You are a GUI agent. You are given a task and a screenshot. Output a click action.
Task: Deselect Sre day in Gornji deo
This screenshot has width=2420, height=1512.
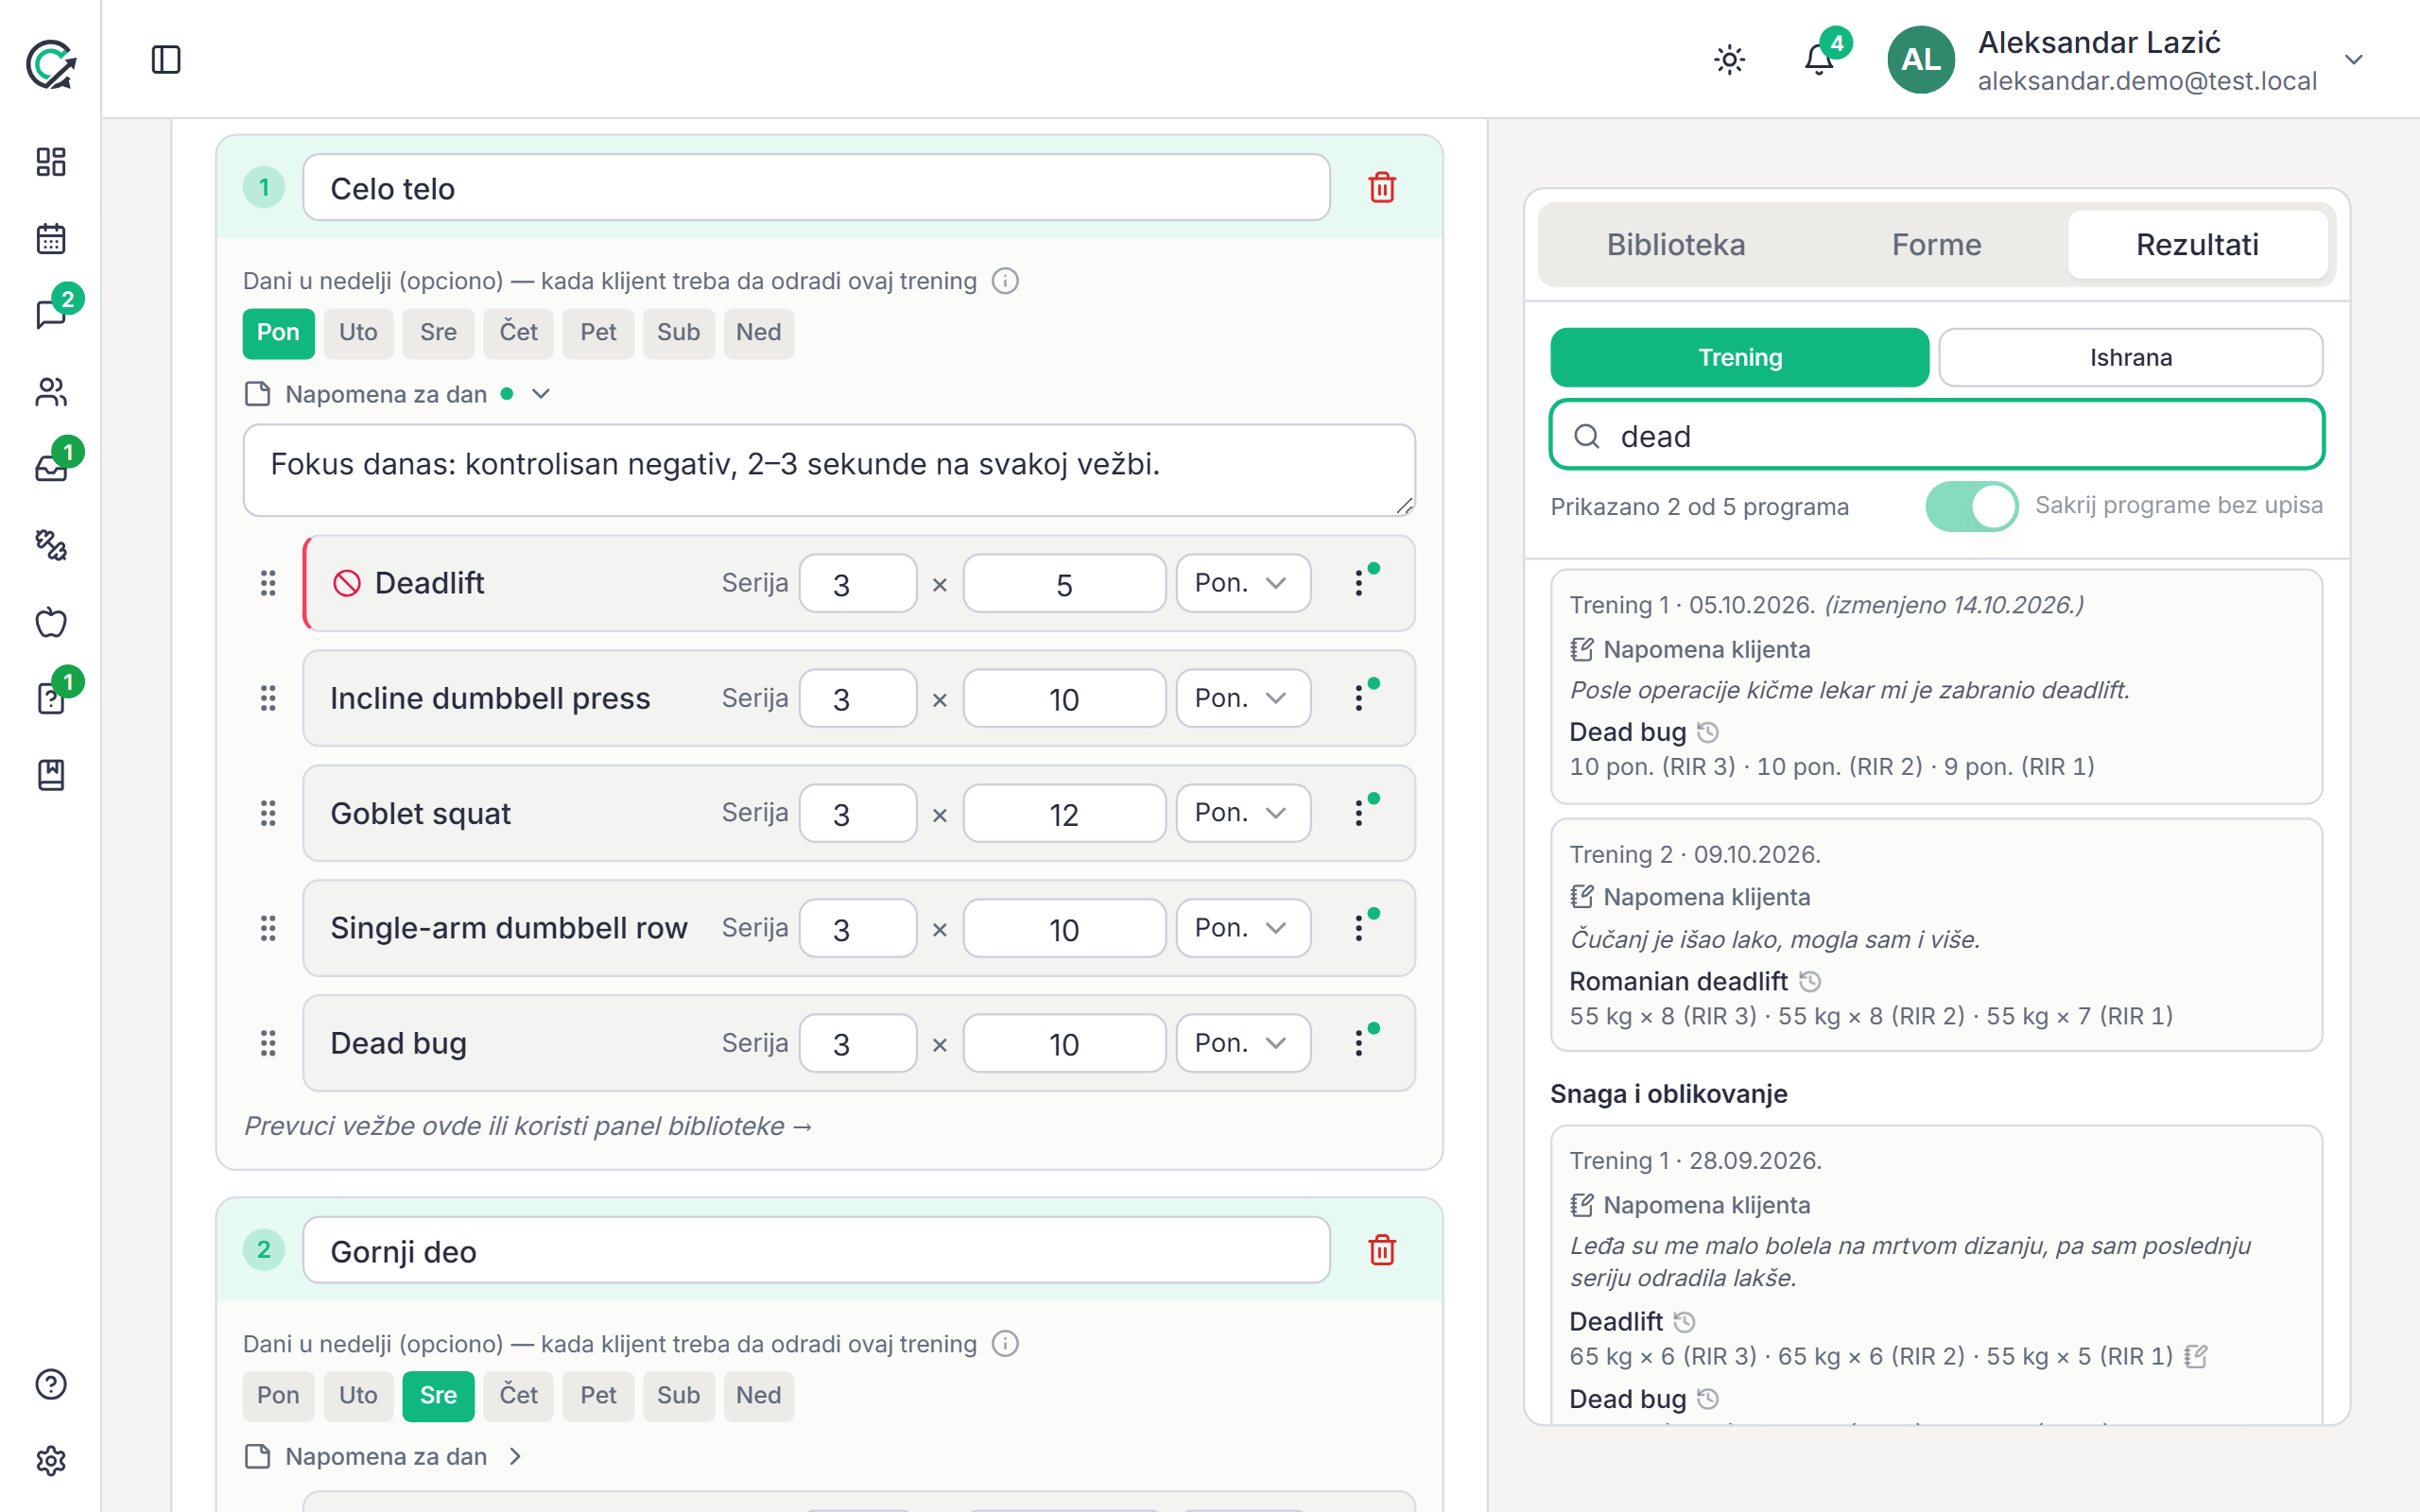[438, 1395]
